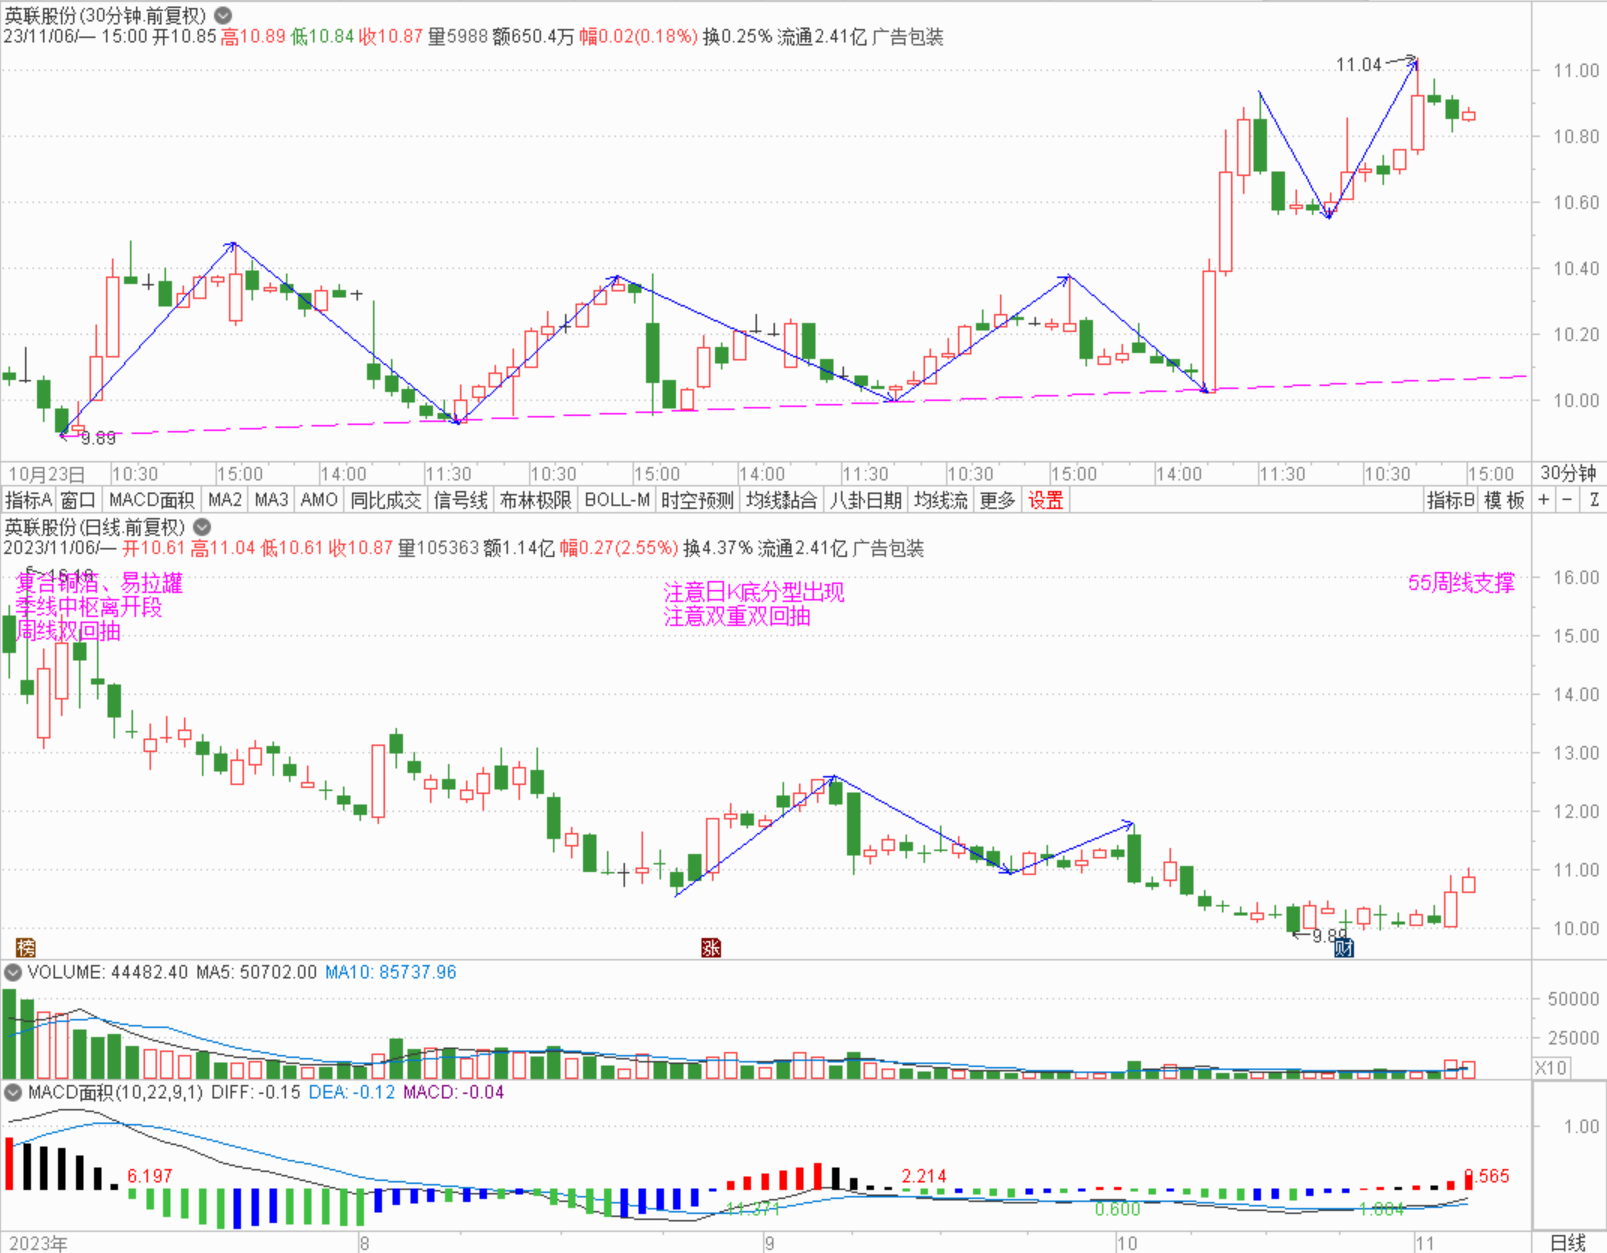Open the daily chart title dropdown arrow

(x=202, y=527)
